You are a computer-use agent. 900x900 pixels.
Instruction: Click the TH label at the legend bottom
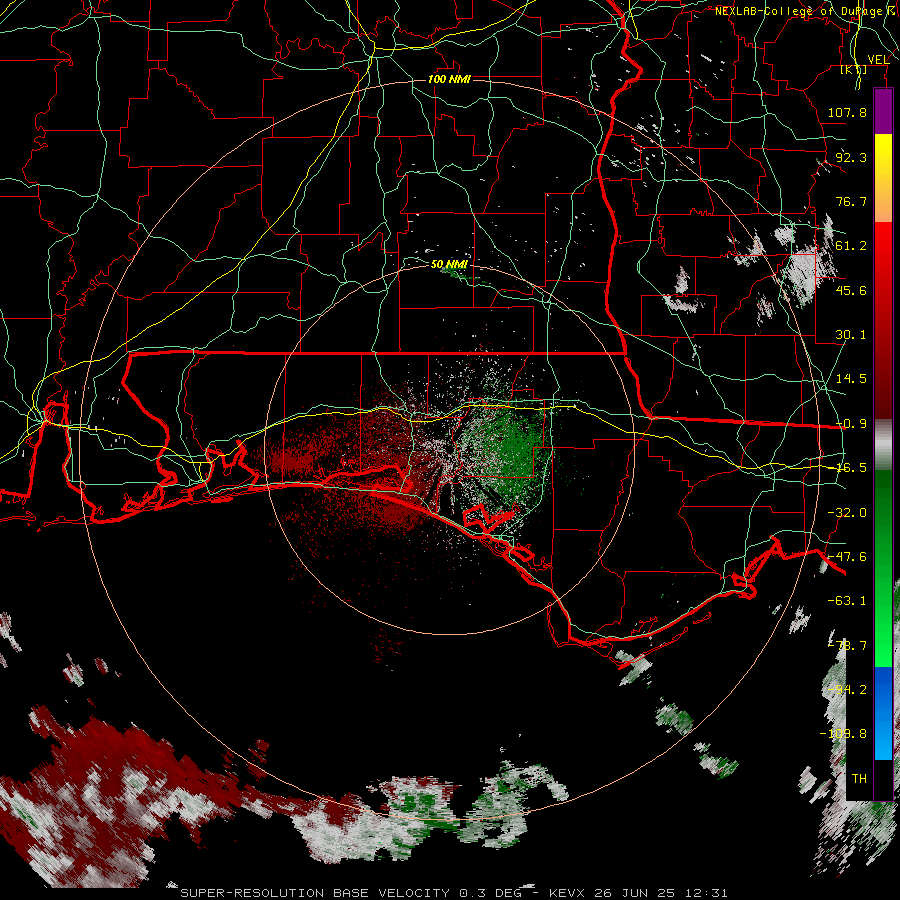coord(859,778)
